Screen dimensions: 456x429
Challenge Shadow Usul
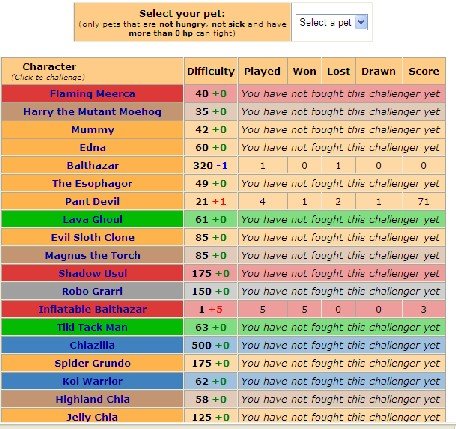93,274
